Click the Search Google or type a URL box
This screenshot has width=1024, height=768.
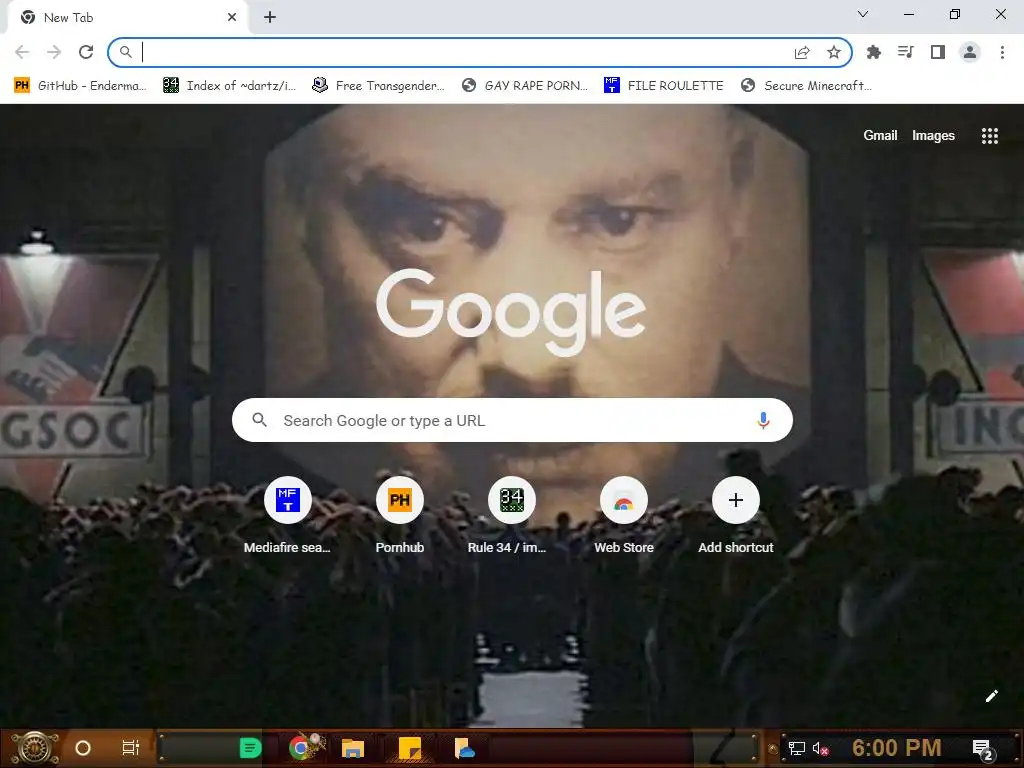click(512, 420)
